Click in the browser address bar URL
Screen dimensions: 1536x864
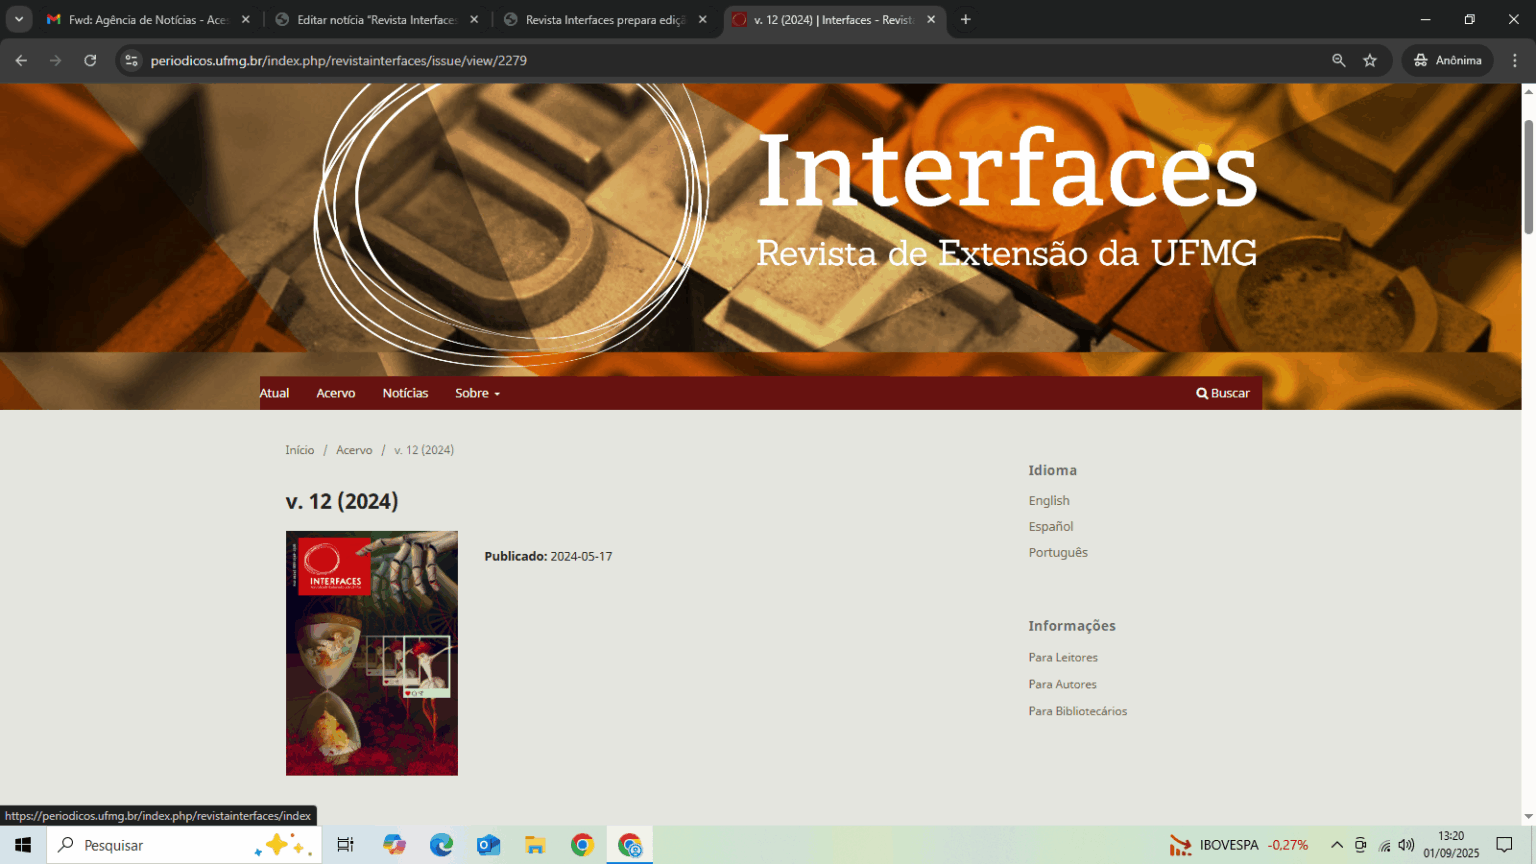pyautogui.click(x=600, y=60)
